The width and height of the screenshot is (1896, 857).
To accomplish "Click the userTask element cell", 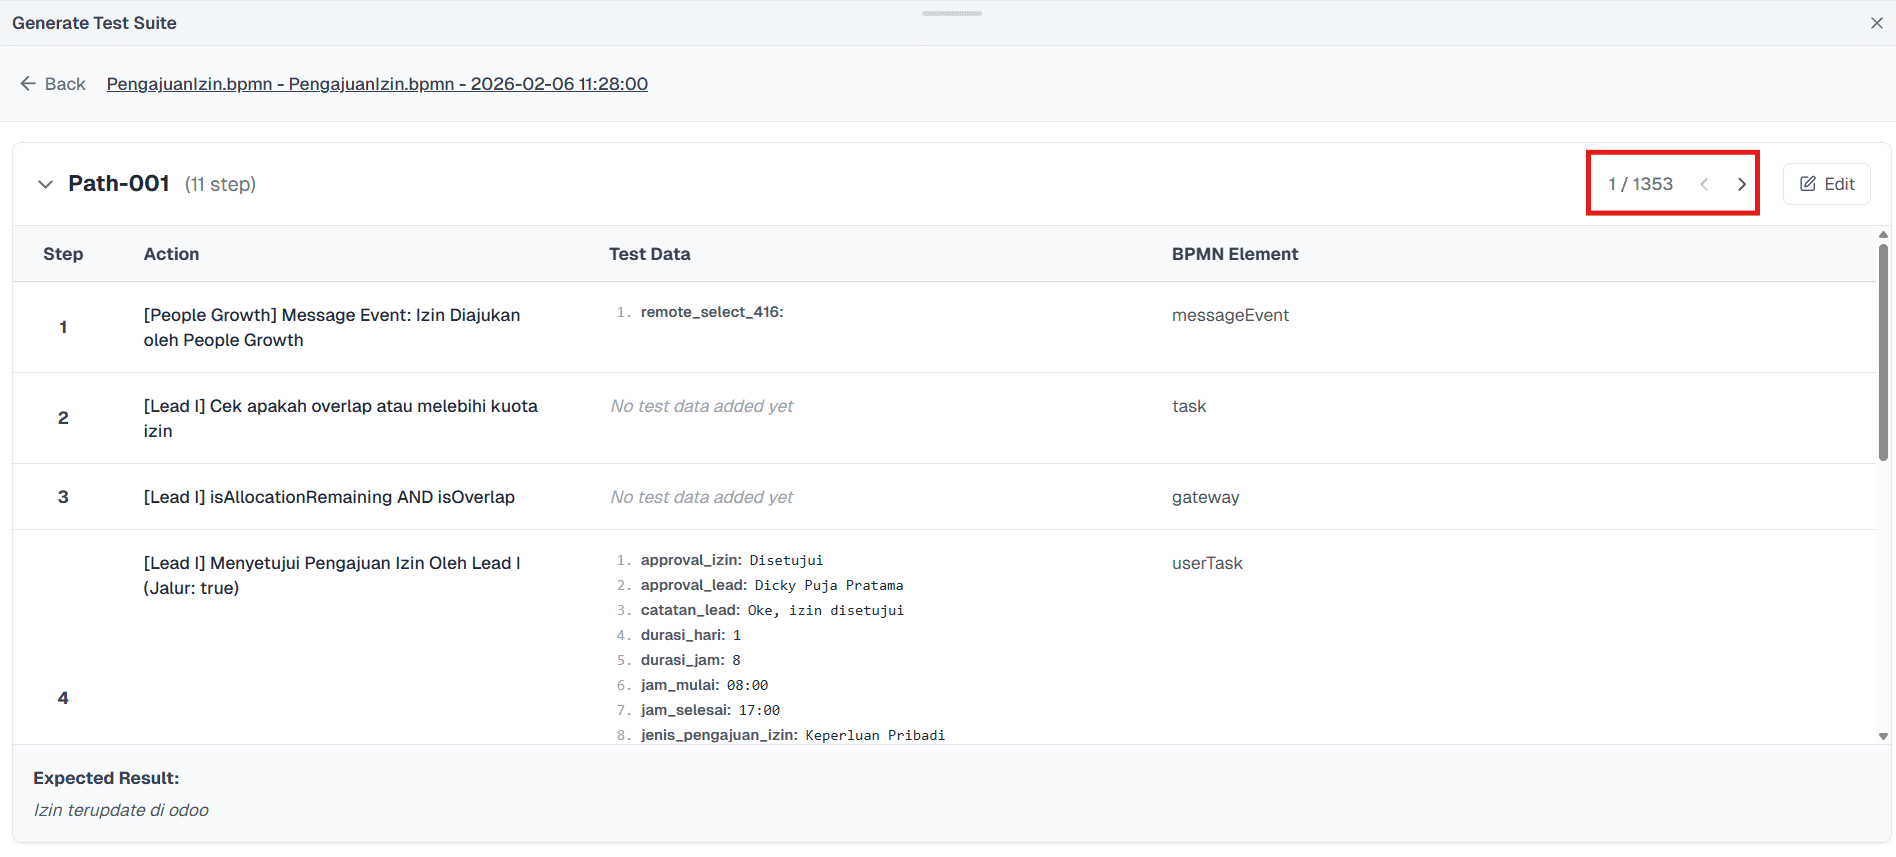I will point(1207,563).
